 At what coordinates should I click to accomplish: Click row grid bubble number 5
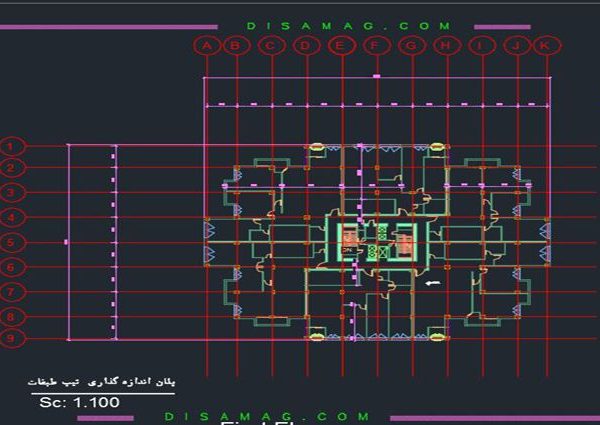(11, 243)
